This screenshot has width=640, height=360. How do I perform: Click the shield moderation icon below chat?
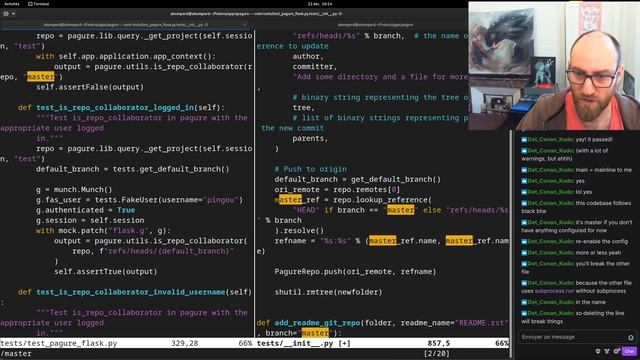(x=598, y=351)
